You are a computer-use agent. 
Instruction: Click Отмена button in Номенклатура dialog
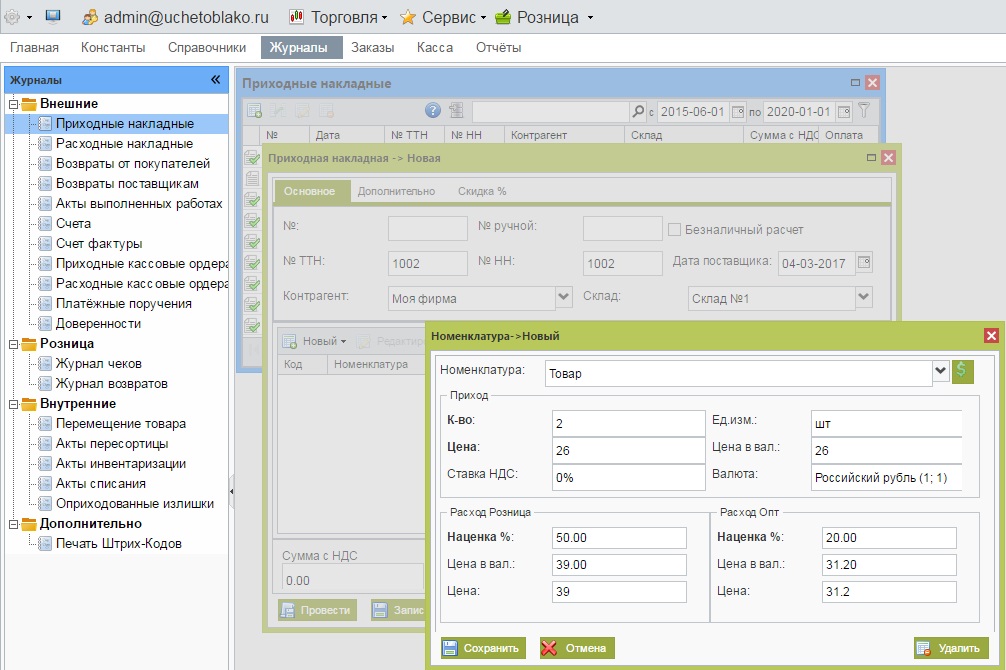tap(577, 648)
